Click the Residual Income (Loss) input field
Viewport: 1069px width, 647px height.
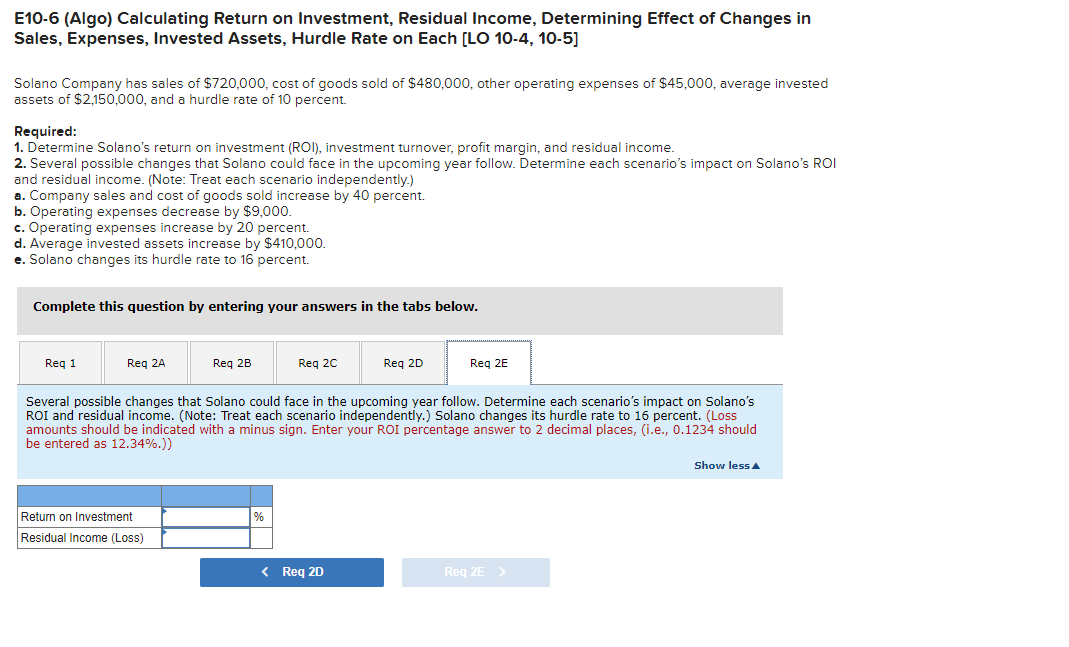pyautogui.click(x=206, y=537)
